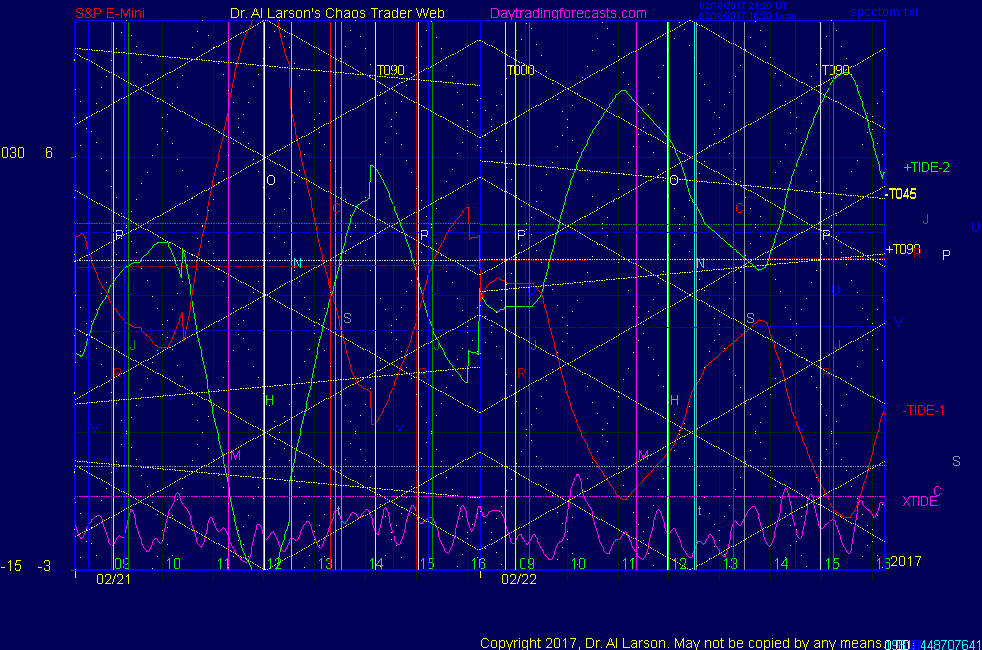Click the "-T045" line label
The width and height of the screenshot is (982, 650).
pos(901,194)
